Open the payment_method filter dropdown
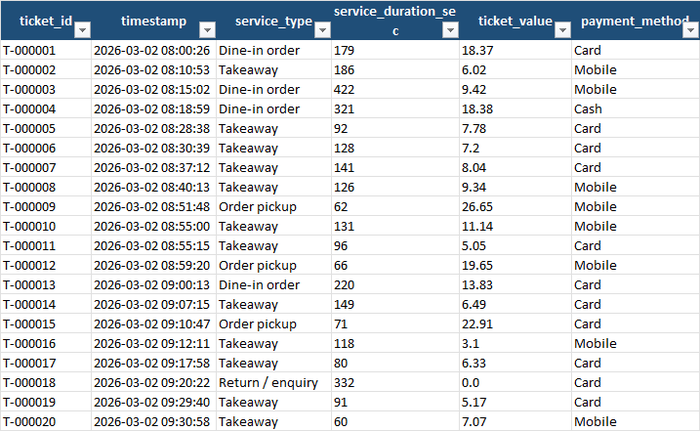 point(691,30)
